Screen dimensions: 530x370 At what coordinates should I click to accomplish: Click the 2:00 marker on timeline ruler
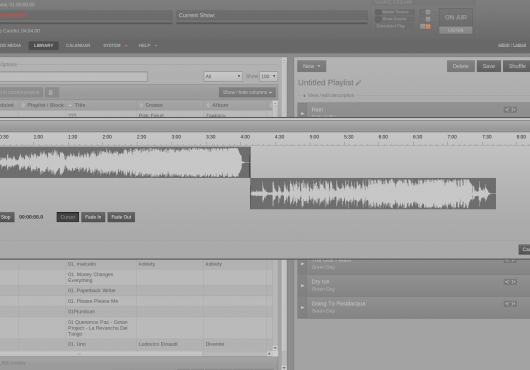(107, 137)
